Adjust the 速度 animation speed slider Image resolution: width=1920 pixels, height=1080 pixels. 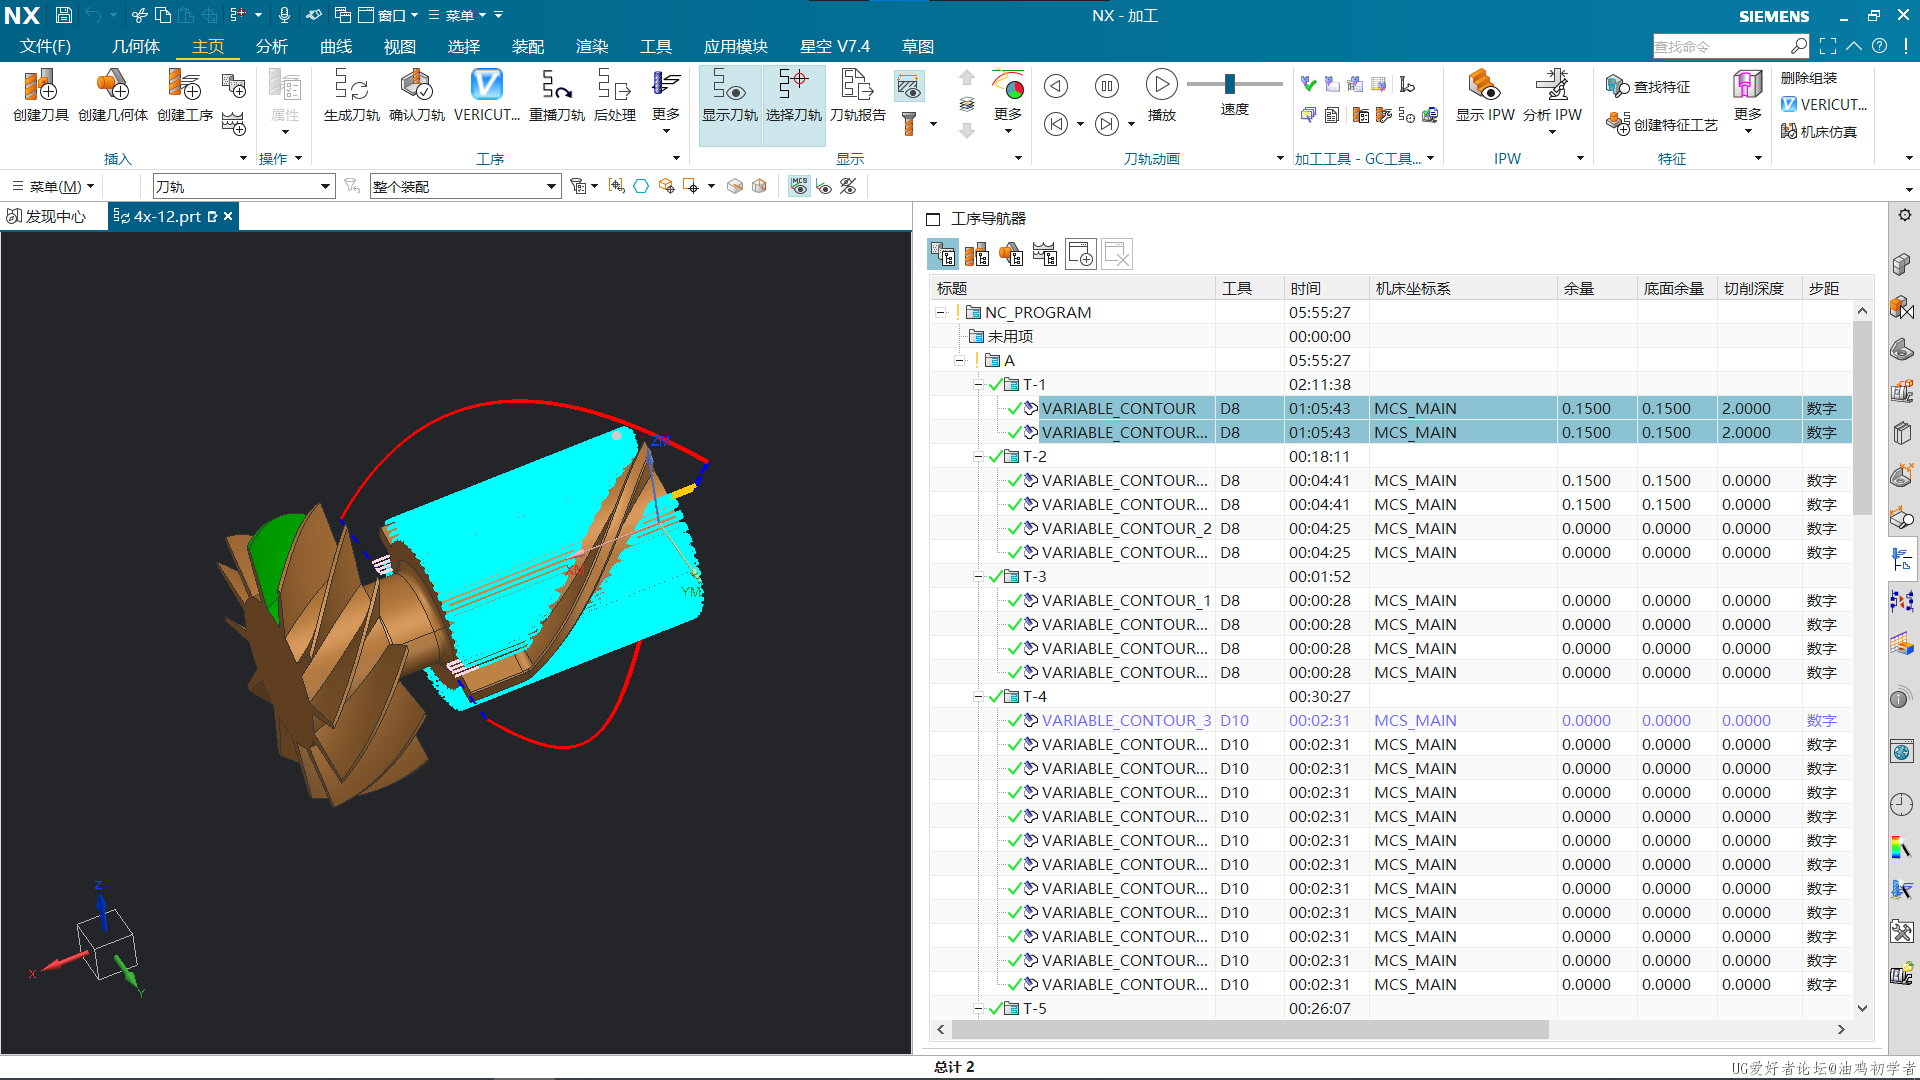[1230, 84]
